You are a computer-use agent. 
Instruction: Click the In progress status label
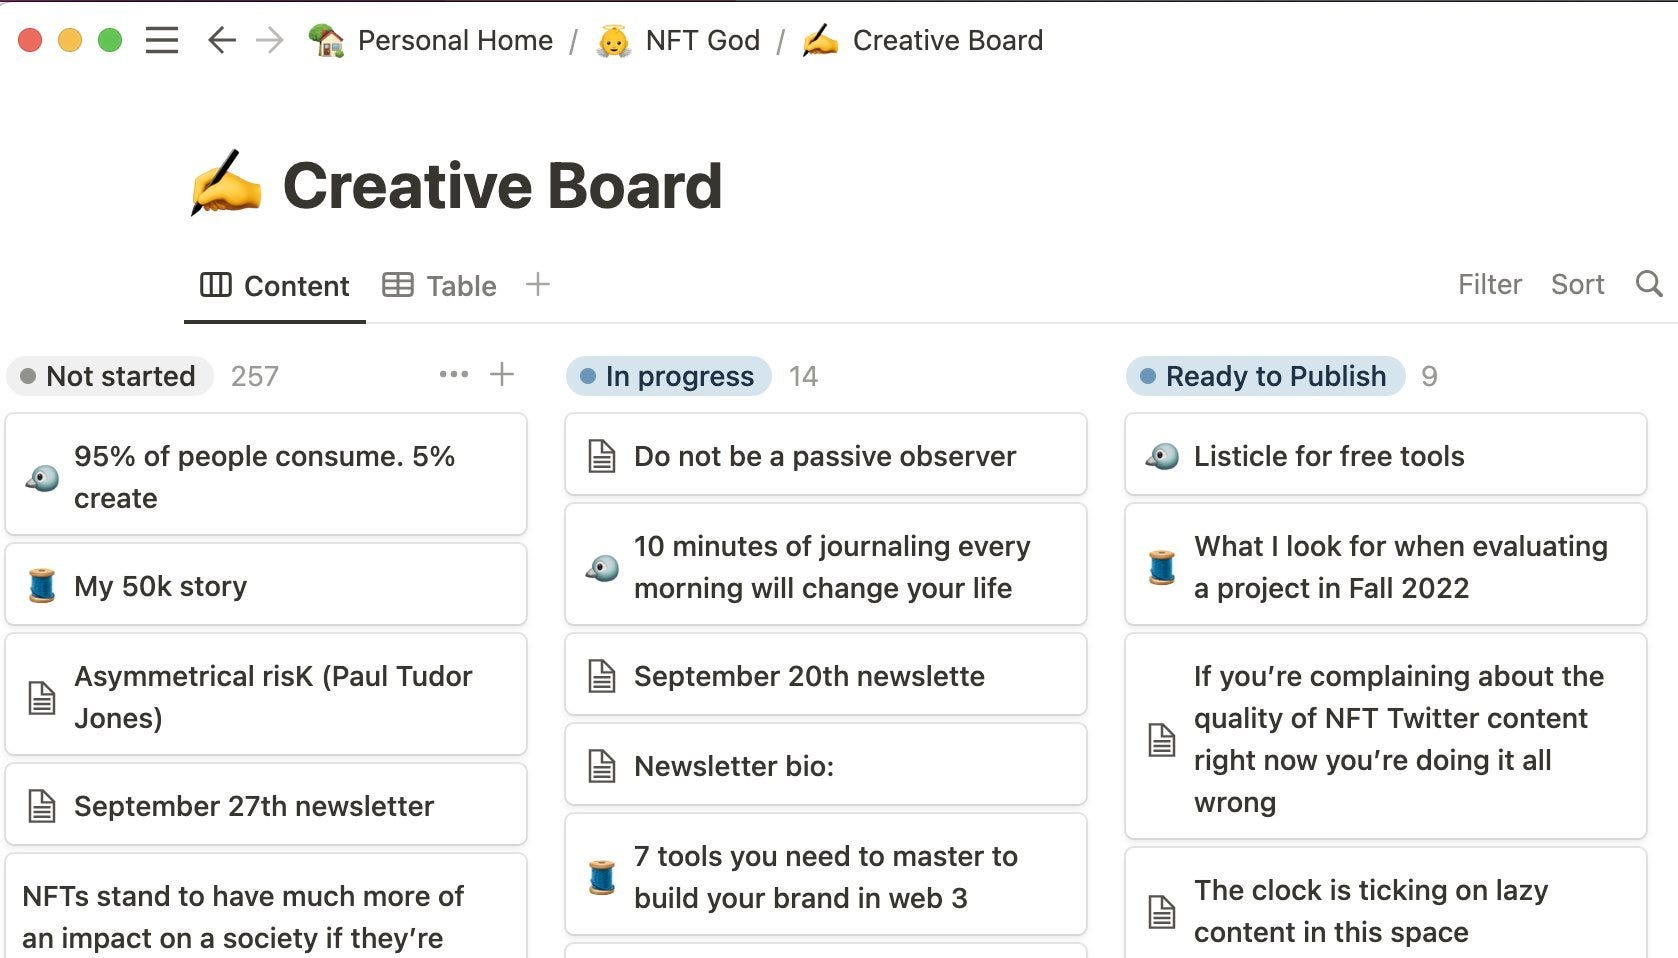668,376
